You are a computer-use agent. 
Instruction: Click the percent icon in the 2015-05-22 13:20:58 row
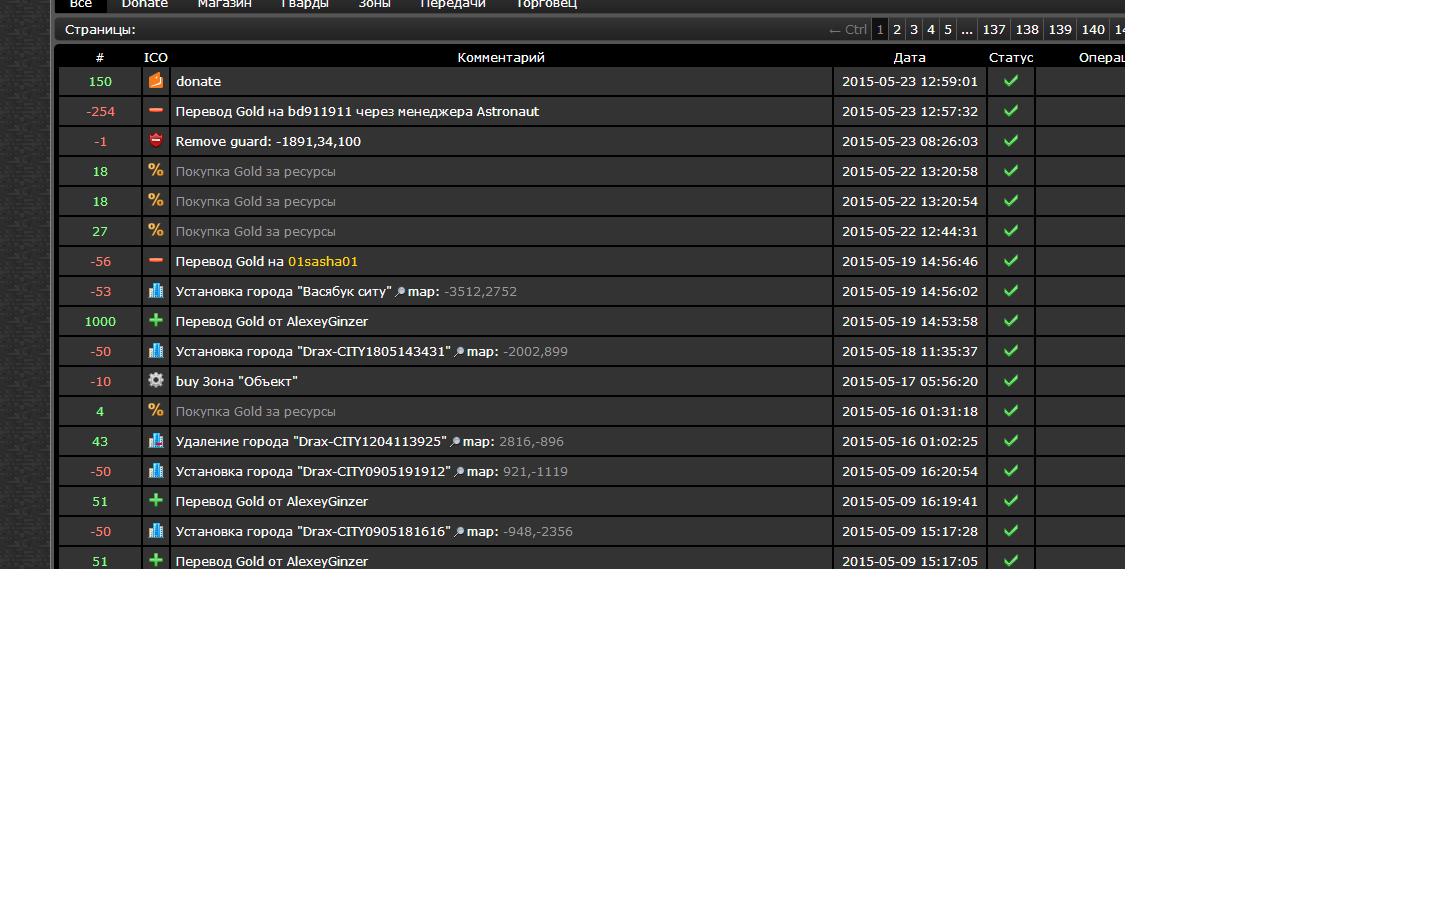click(x=155, y=170)
